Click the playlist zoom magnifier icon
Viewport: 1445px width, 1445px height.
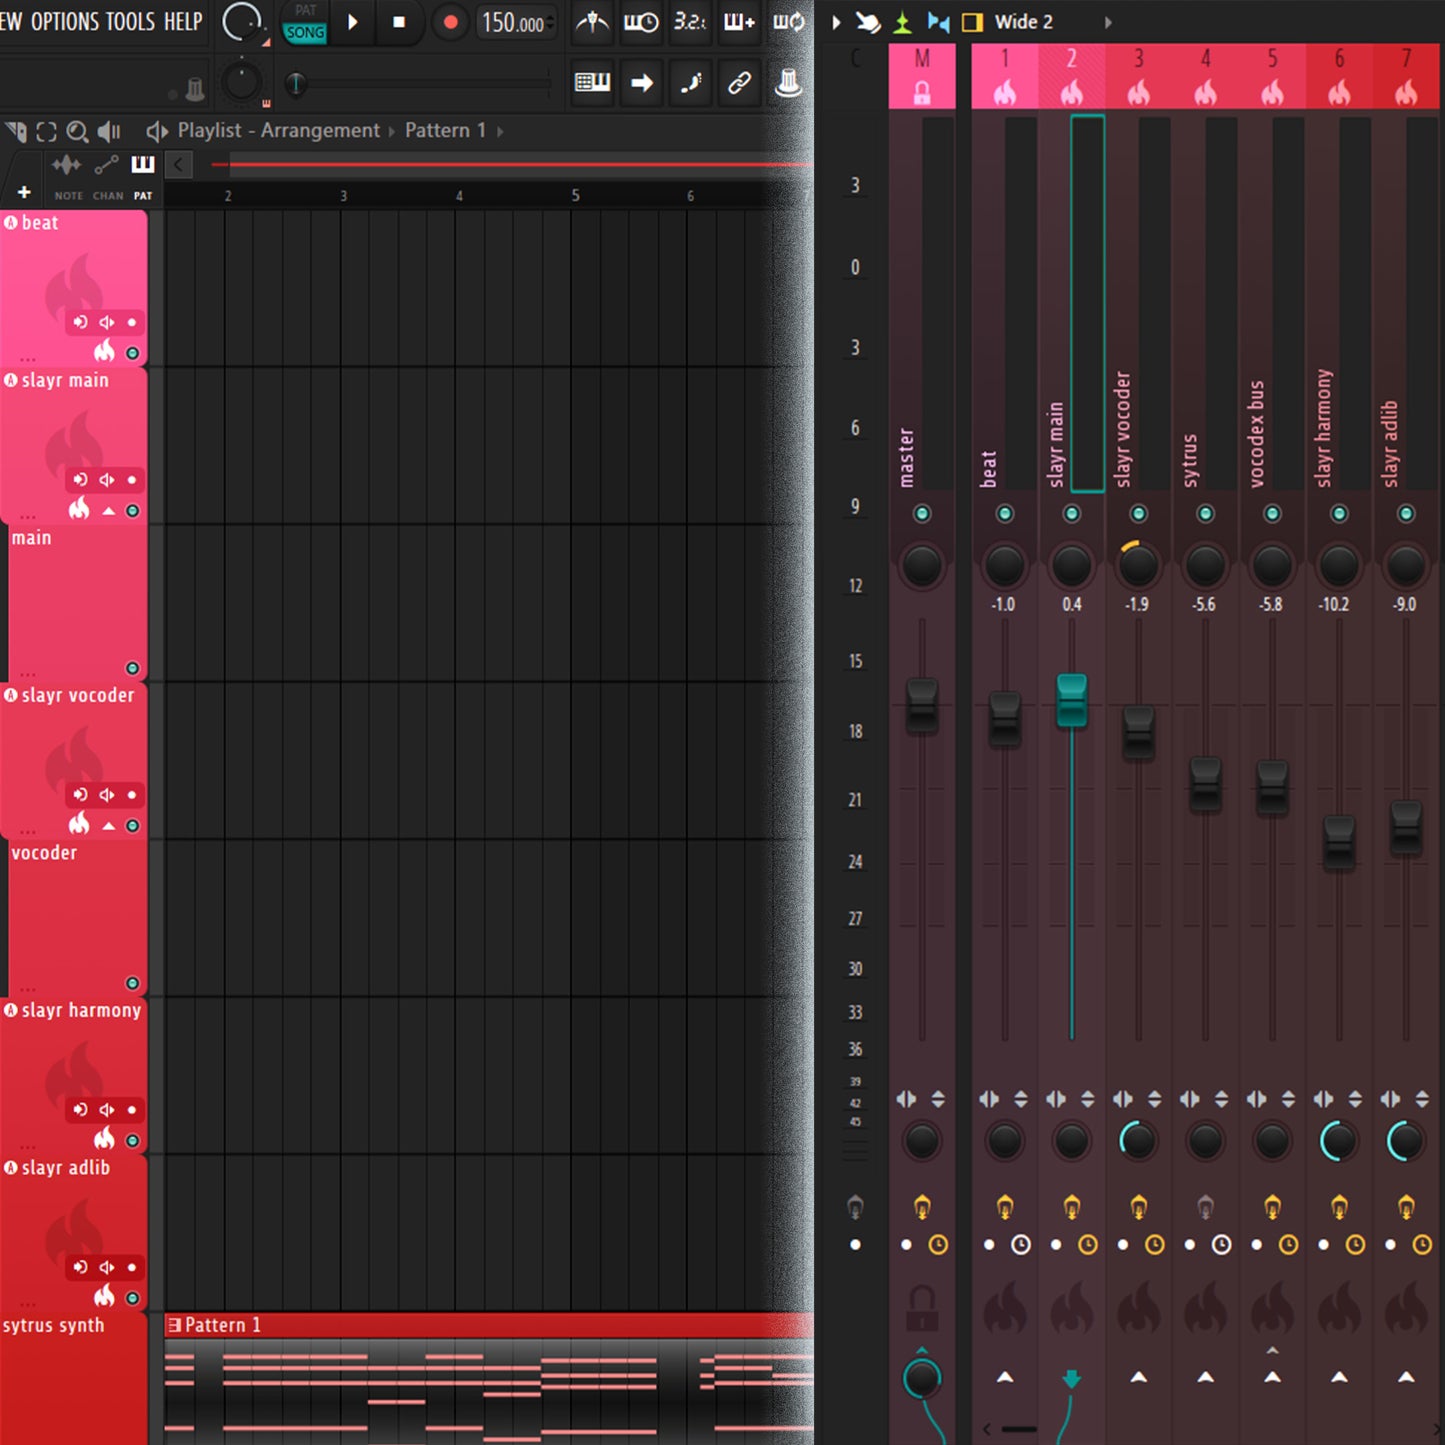[77, 131]
